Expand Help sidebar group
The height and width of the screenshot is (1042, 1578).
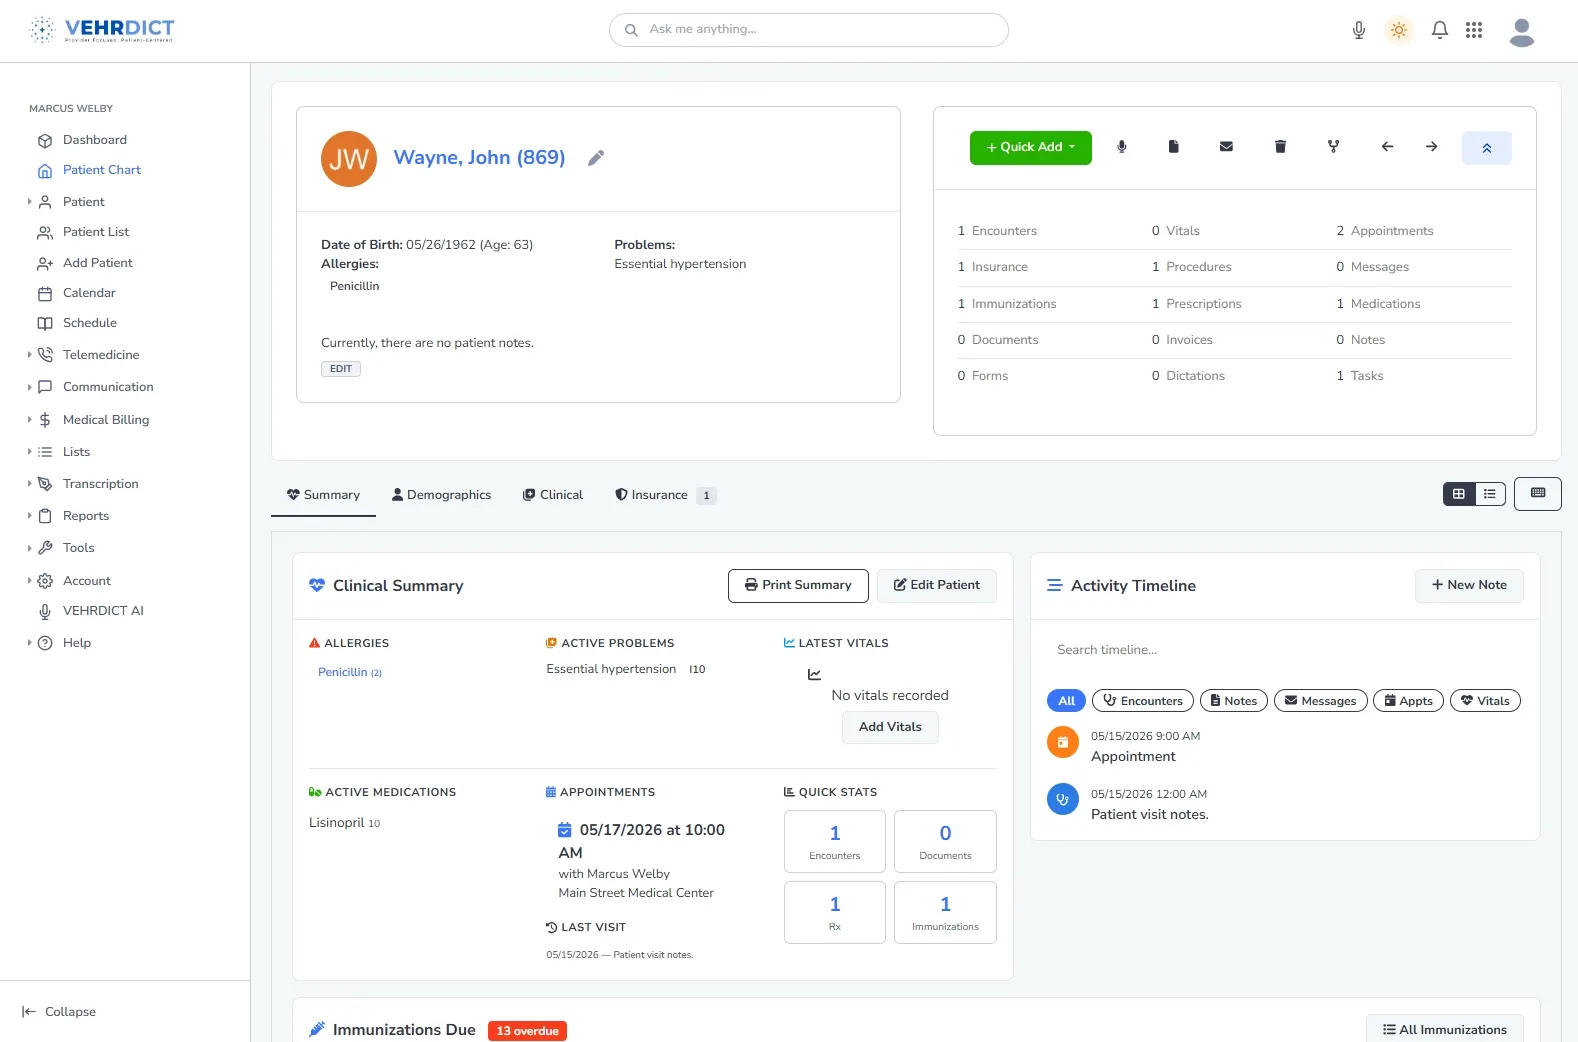click(x=77, y=643)
